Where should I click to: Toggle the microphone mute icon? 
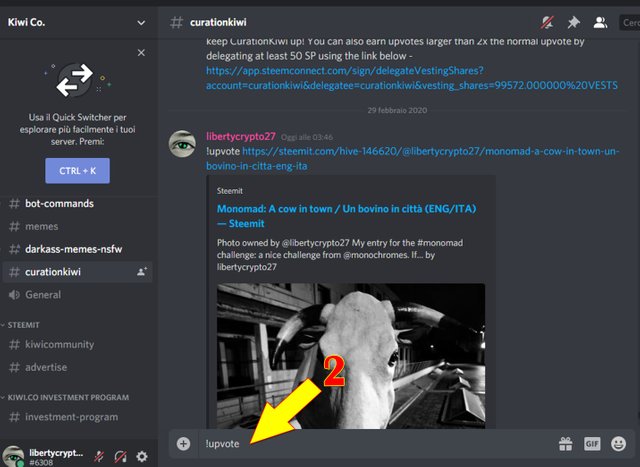pos(99,456)
